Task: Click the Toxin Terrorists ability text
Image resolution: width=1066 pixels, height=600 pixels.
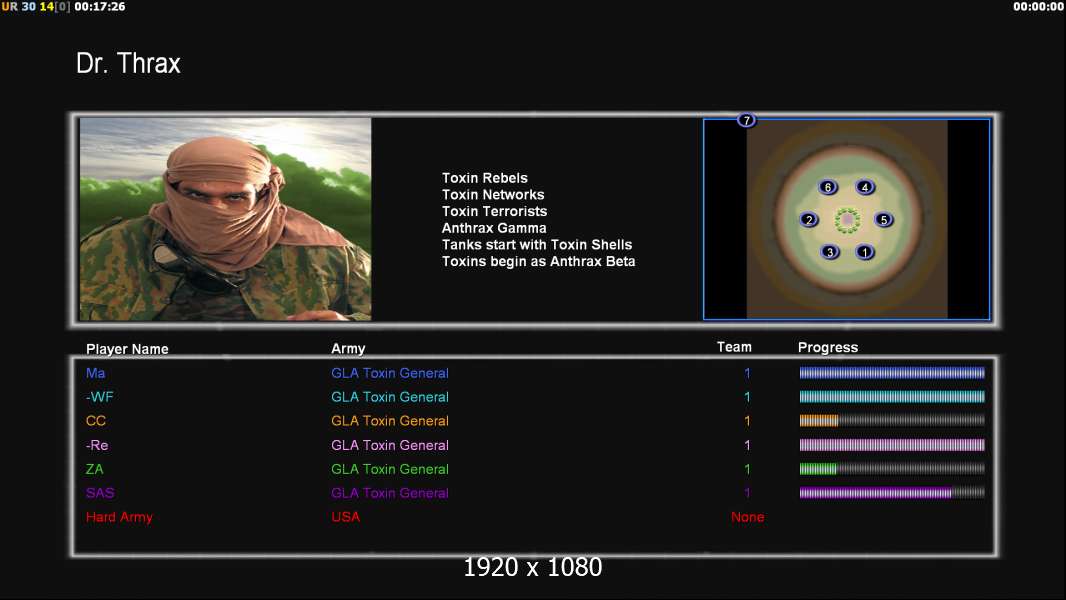Action: point(494,211)
